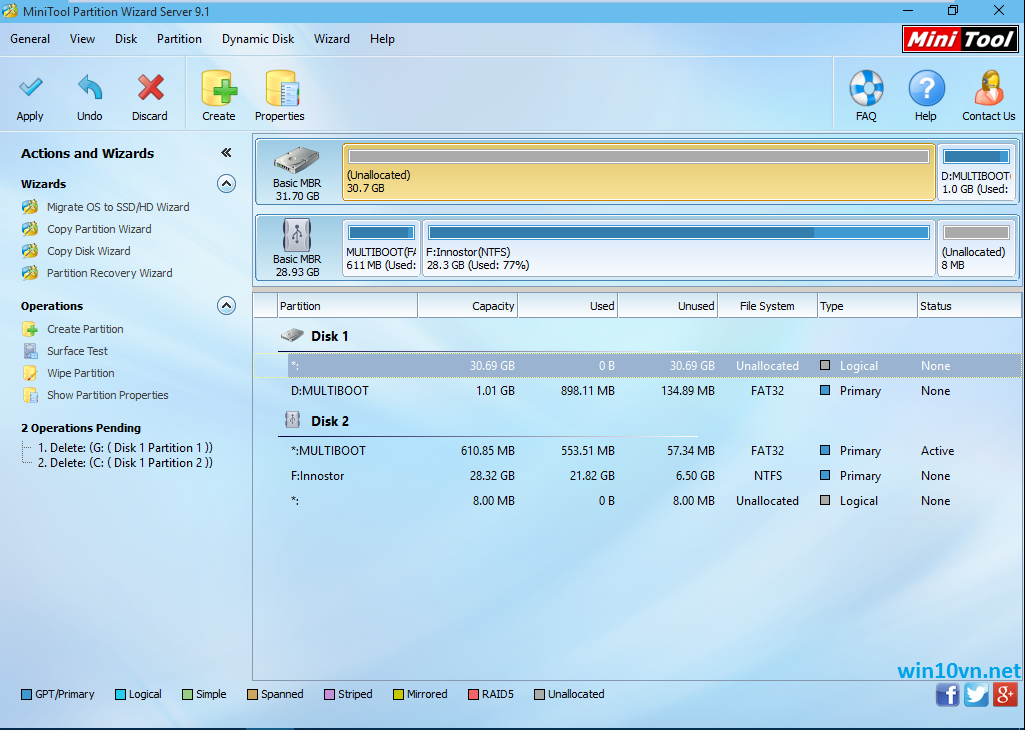Click the Show Partition Properties icon
Screen dimensions: 1025x730
pyautogui.click(x=30, y=395)
